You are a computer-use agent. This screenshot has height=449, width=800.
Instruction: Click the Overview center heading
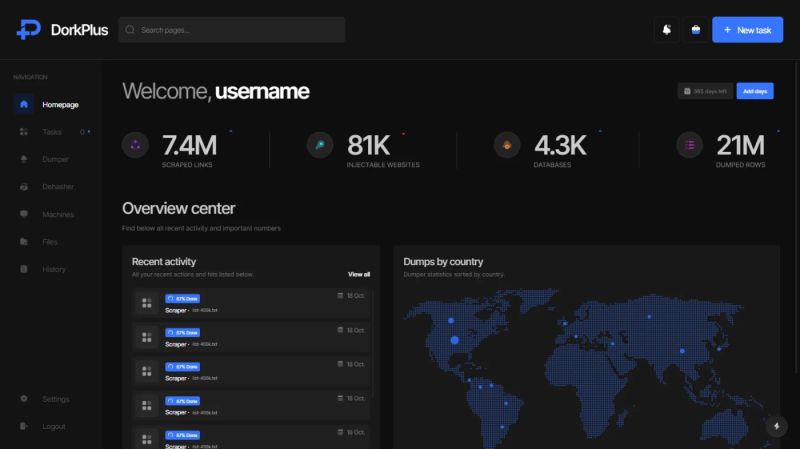point(179,208)
